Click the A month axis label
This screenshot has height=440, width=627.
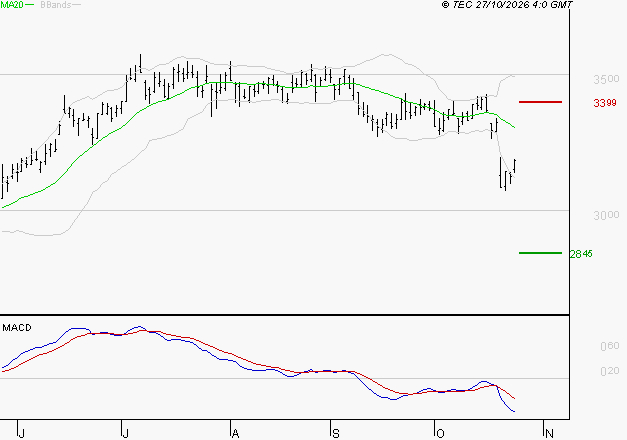[x=236, y=433]
